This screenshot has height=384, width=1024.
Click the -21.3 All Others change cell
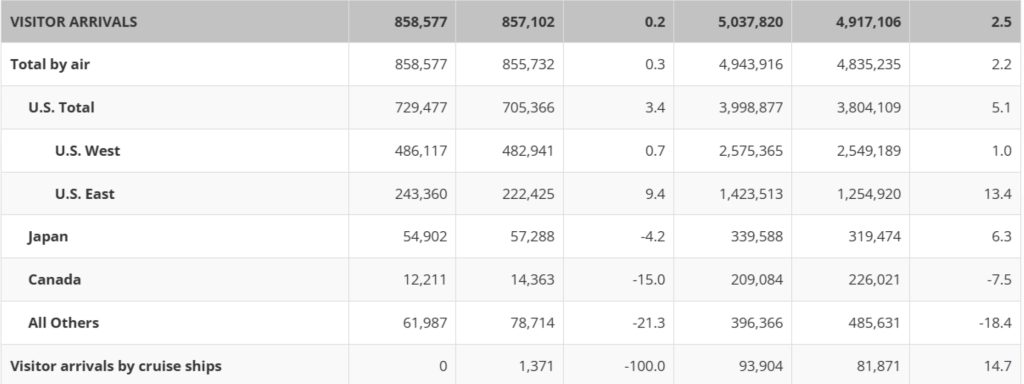tap(649, 323)
